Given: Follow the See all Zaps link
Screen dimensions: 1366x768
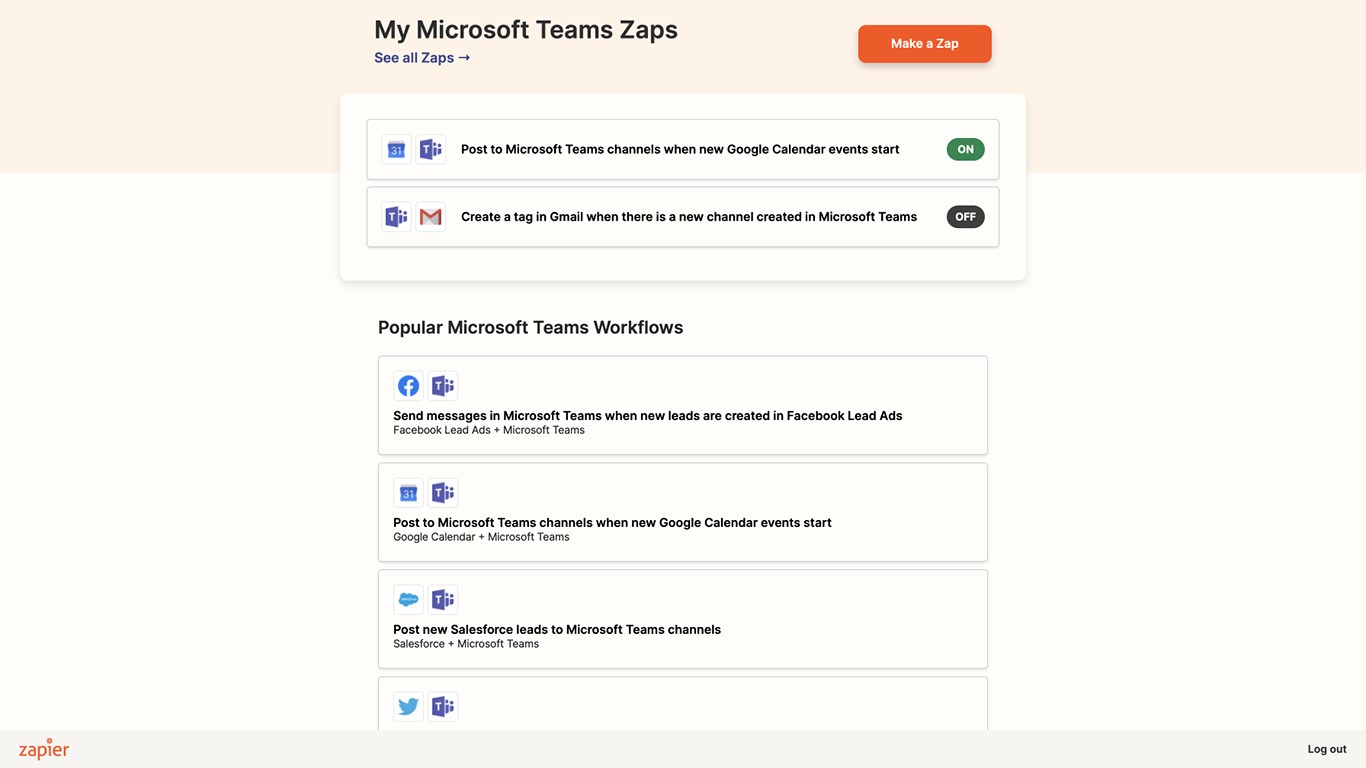Looking at the screenshot, I should pos(422,58).
